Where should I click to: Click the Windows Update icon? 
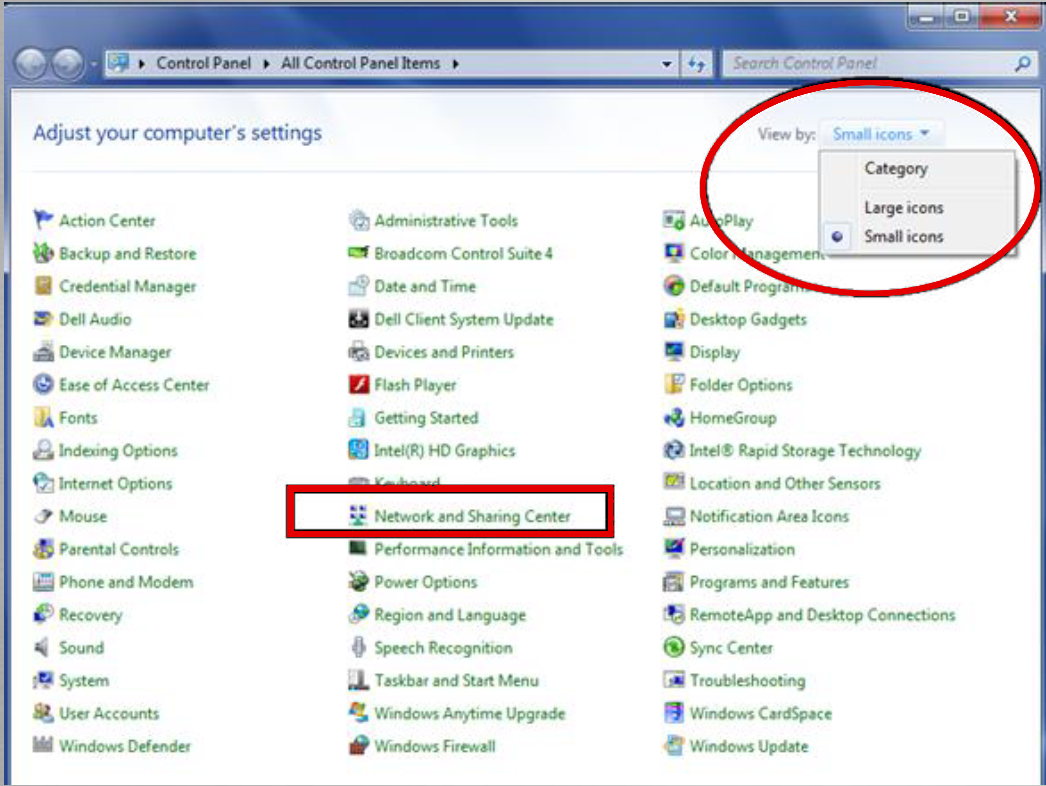(674, 746)
